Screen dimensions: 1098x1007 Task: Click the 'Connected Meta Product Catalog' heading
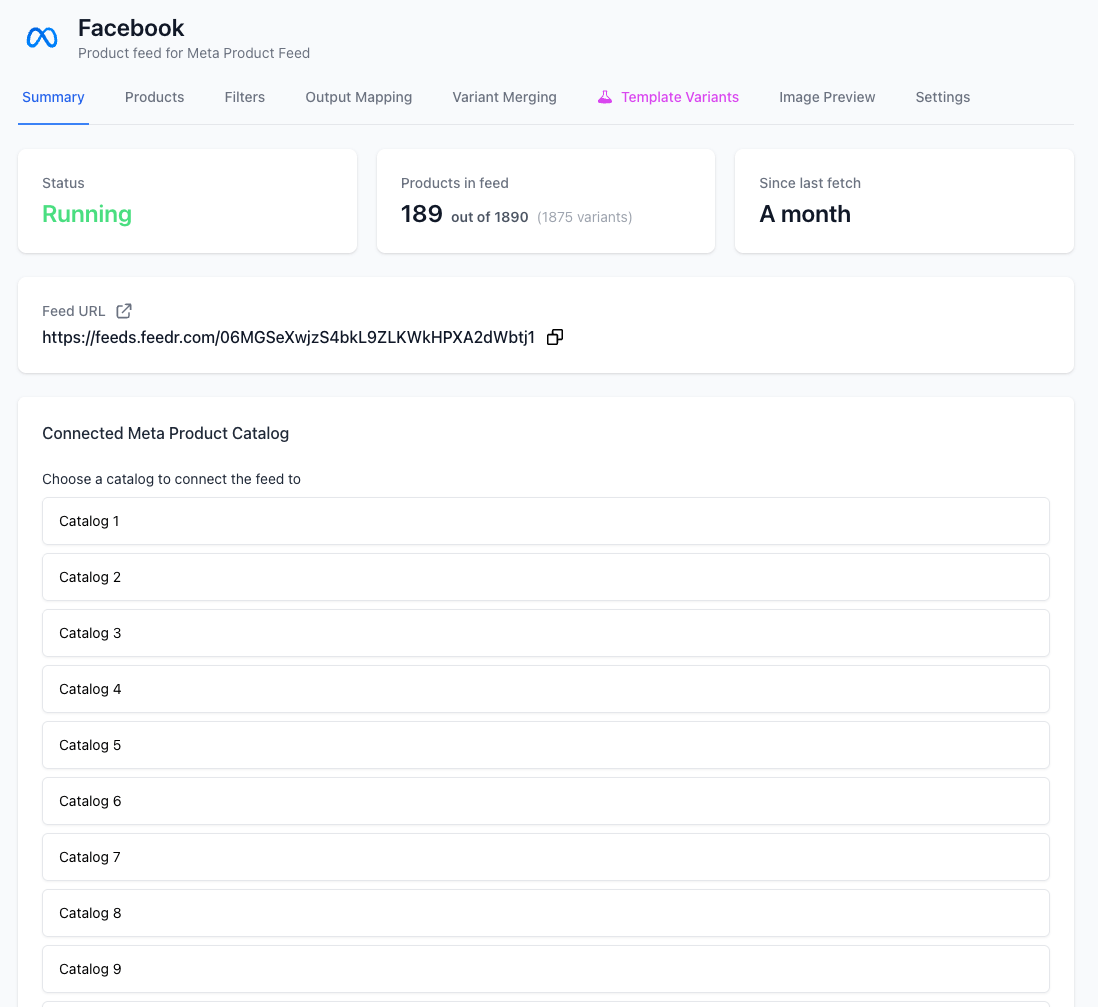click(x=165, y=433)
